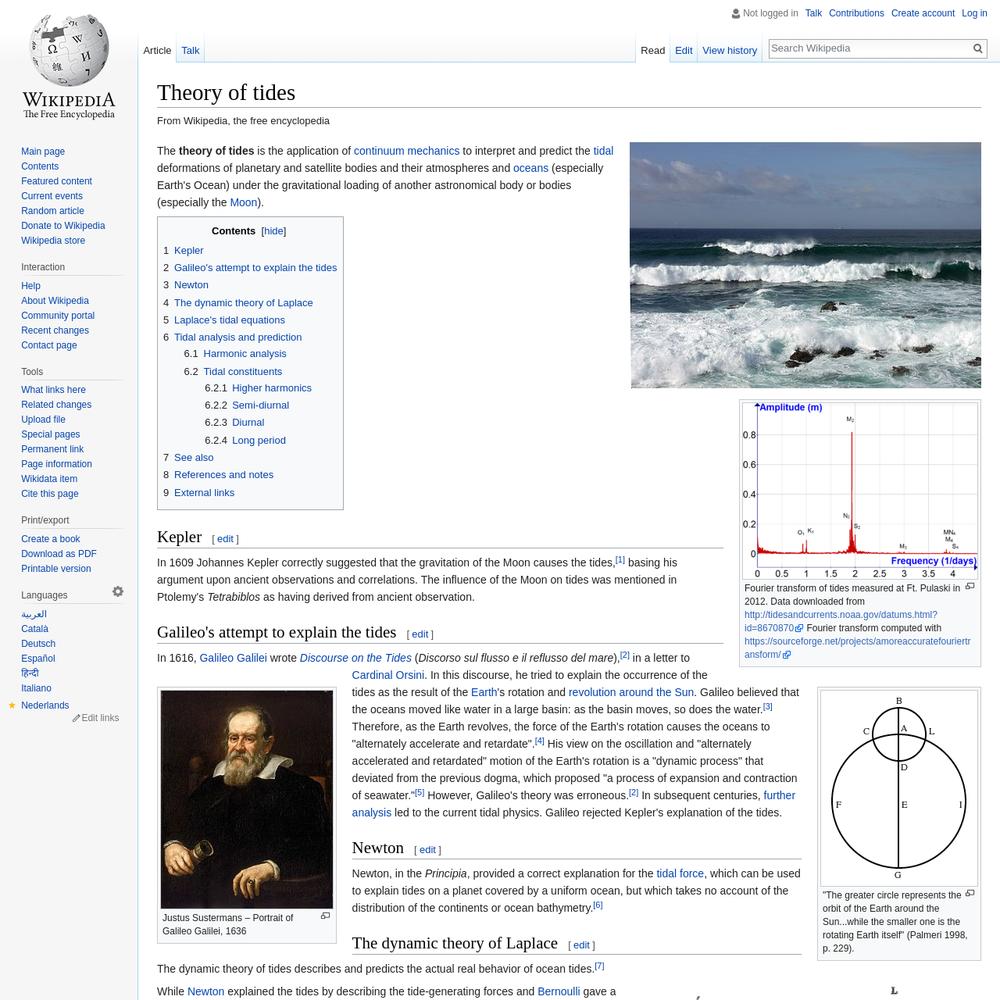The width and height of the screenshot is (1000, 1000).
Task: Open the View history tab
Action: pyautogui.click(x=730, y=50)
